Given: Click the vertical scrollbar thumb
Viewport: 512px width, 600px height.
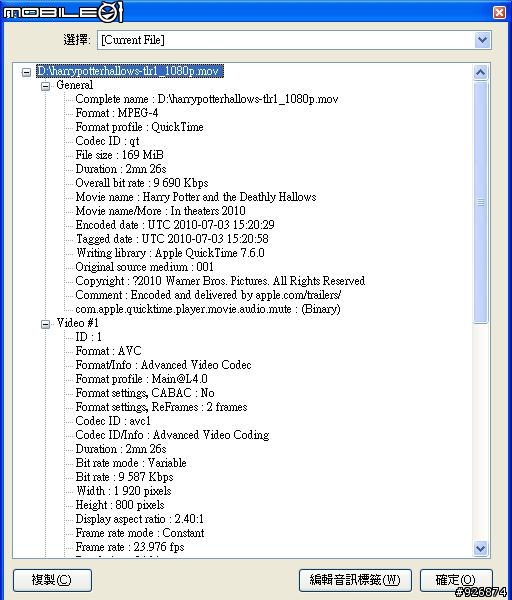Looking at the screenshot, I should pyautogui.click(x=481, y=202).
